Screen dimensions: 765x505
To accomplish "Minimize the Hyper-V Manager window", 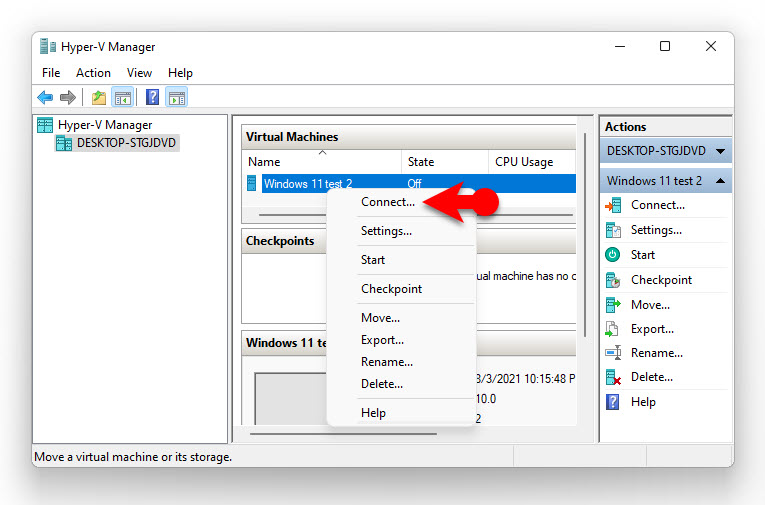I will pyautogui.click(x=620, y=46).
